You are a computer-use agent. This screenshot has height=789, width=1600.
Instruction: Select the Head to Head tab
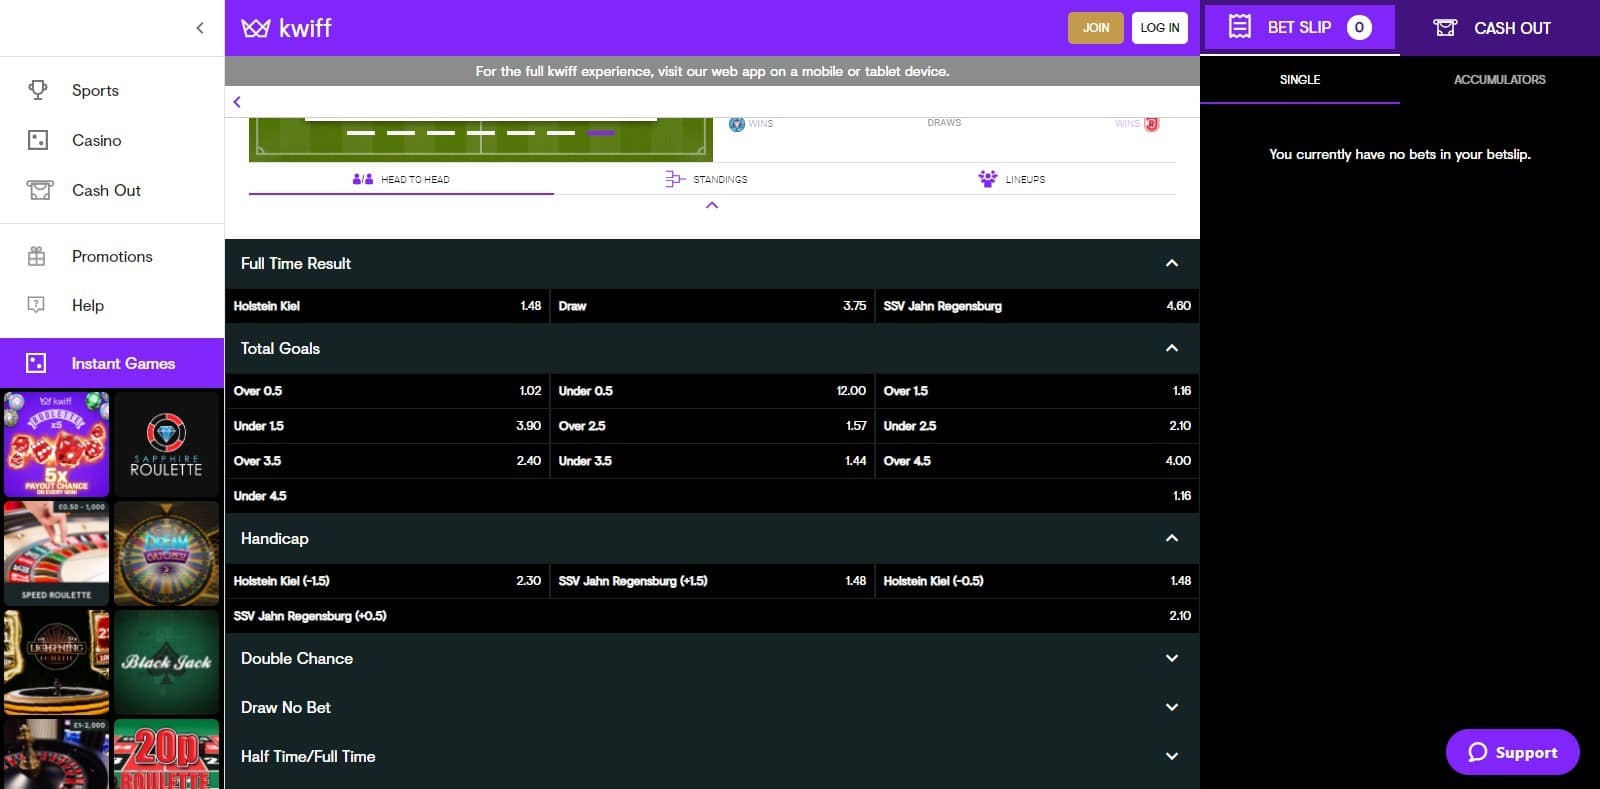tap(401, 179)
